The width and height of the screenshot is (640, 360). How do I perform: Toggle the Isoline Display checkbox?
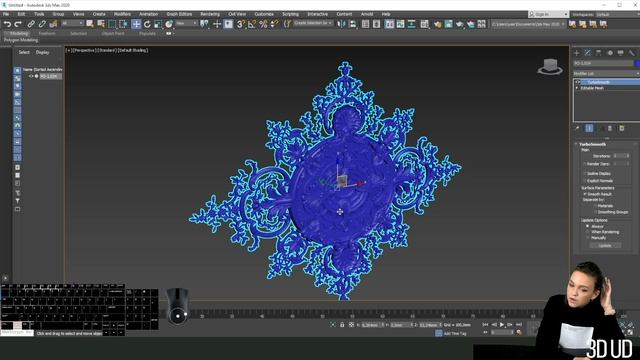point(584,173)
